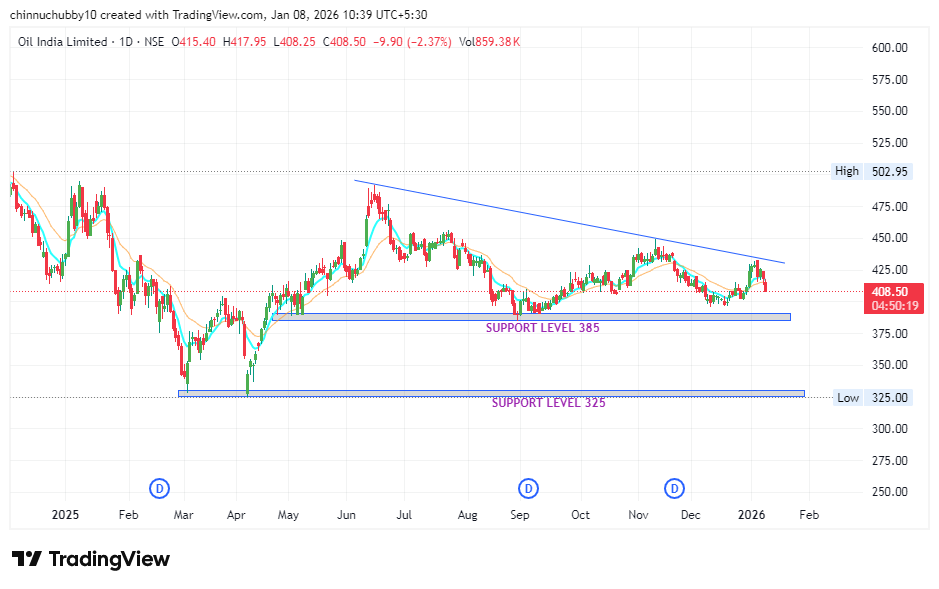Click the 250.00 price axis label
This screenshot has width=939, height=589.
pos(890,491)
